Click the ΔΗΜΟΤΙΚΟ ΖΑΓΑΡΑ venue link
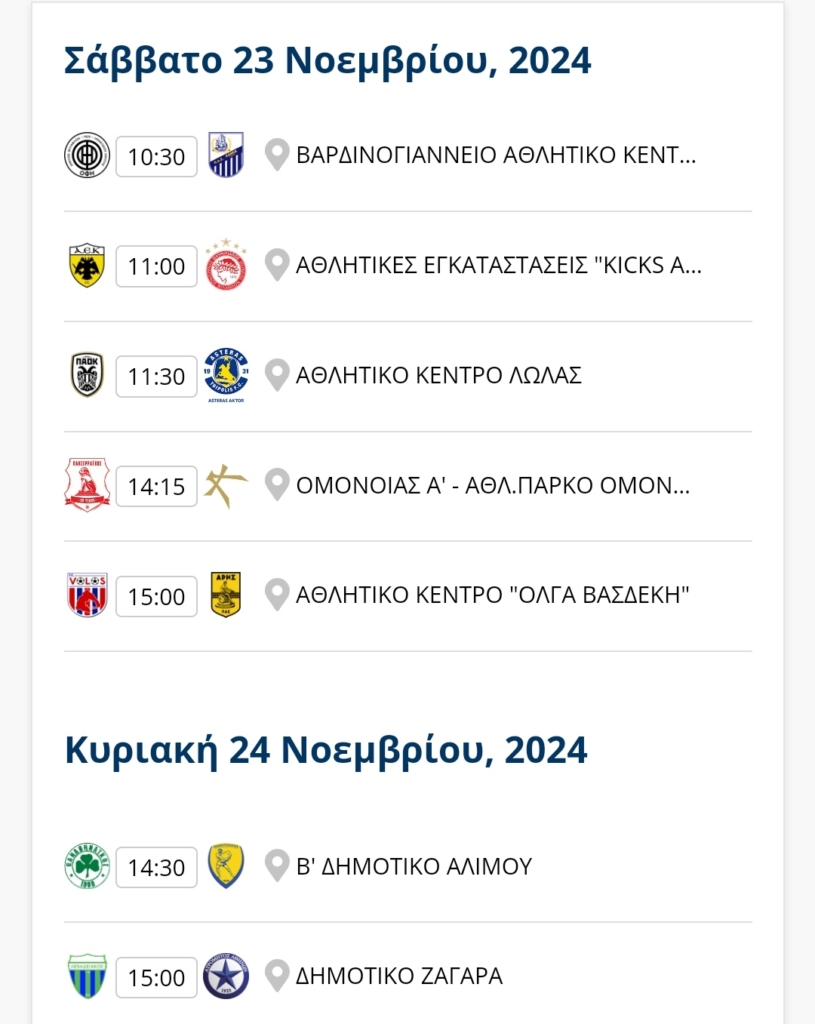This screenshot has width=815, height=1024. pyautogui.click(x=399, y=976)
